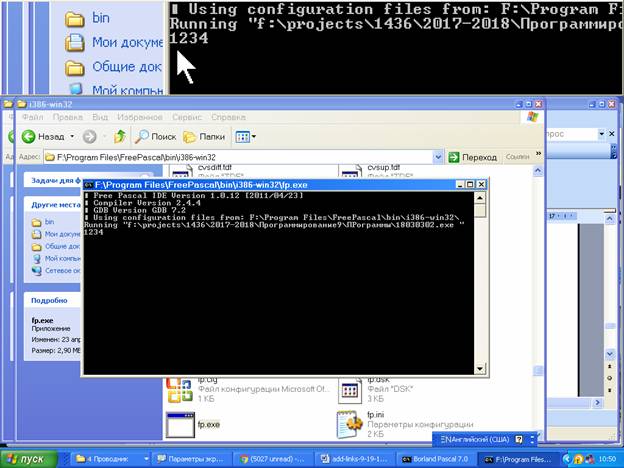Click EN Английский (США) language indicator
The height and width of the screenshot is (468, 624).
click(475, 440)
